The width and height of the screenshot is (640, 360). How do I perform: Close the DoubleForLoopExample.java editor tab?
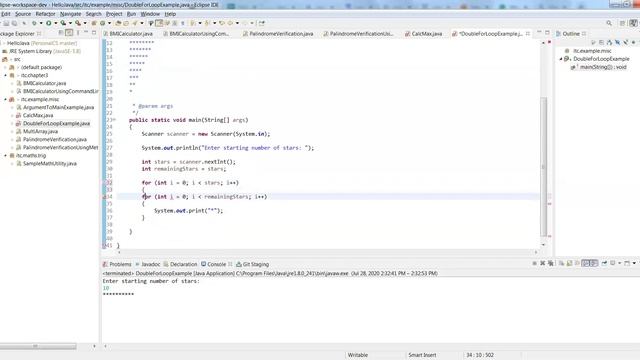(x=528, y=34)
